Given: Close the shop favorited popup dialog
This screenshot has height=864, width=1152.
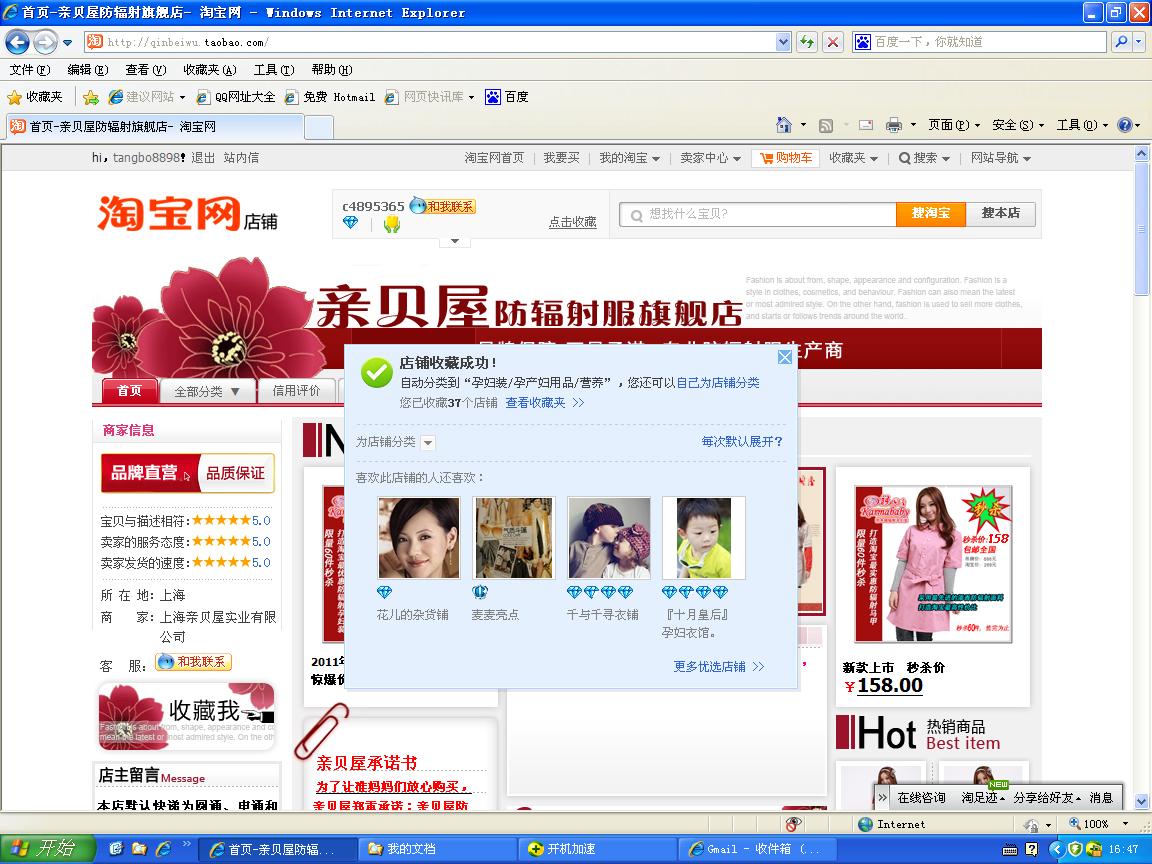Looking at the screenshot, I should click(785, 357).
